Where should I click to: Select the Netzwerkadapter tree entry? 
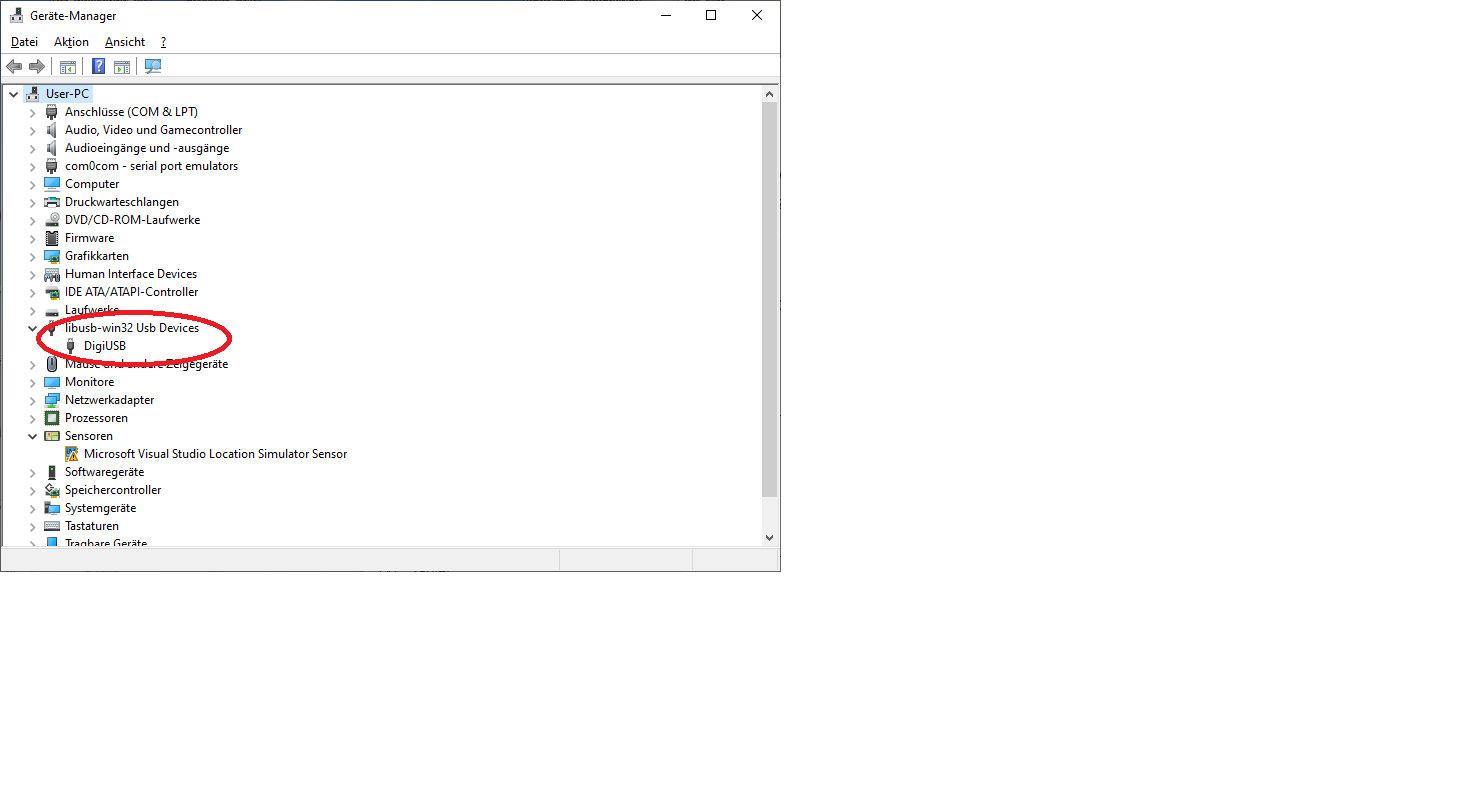coord(109,400)
